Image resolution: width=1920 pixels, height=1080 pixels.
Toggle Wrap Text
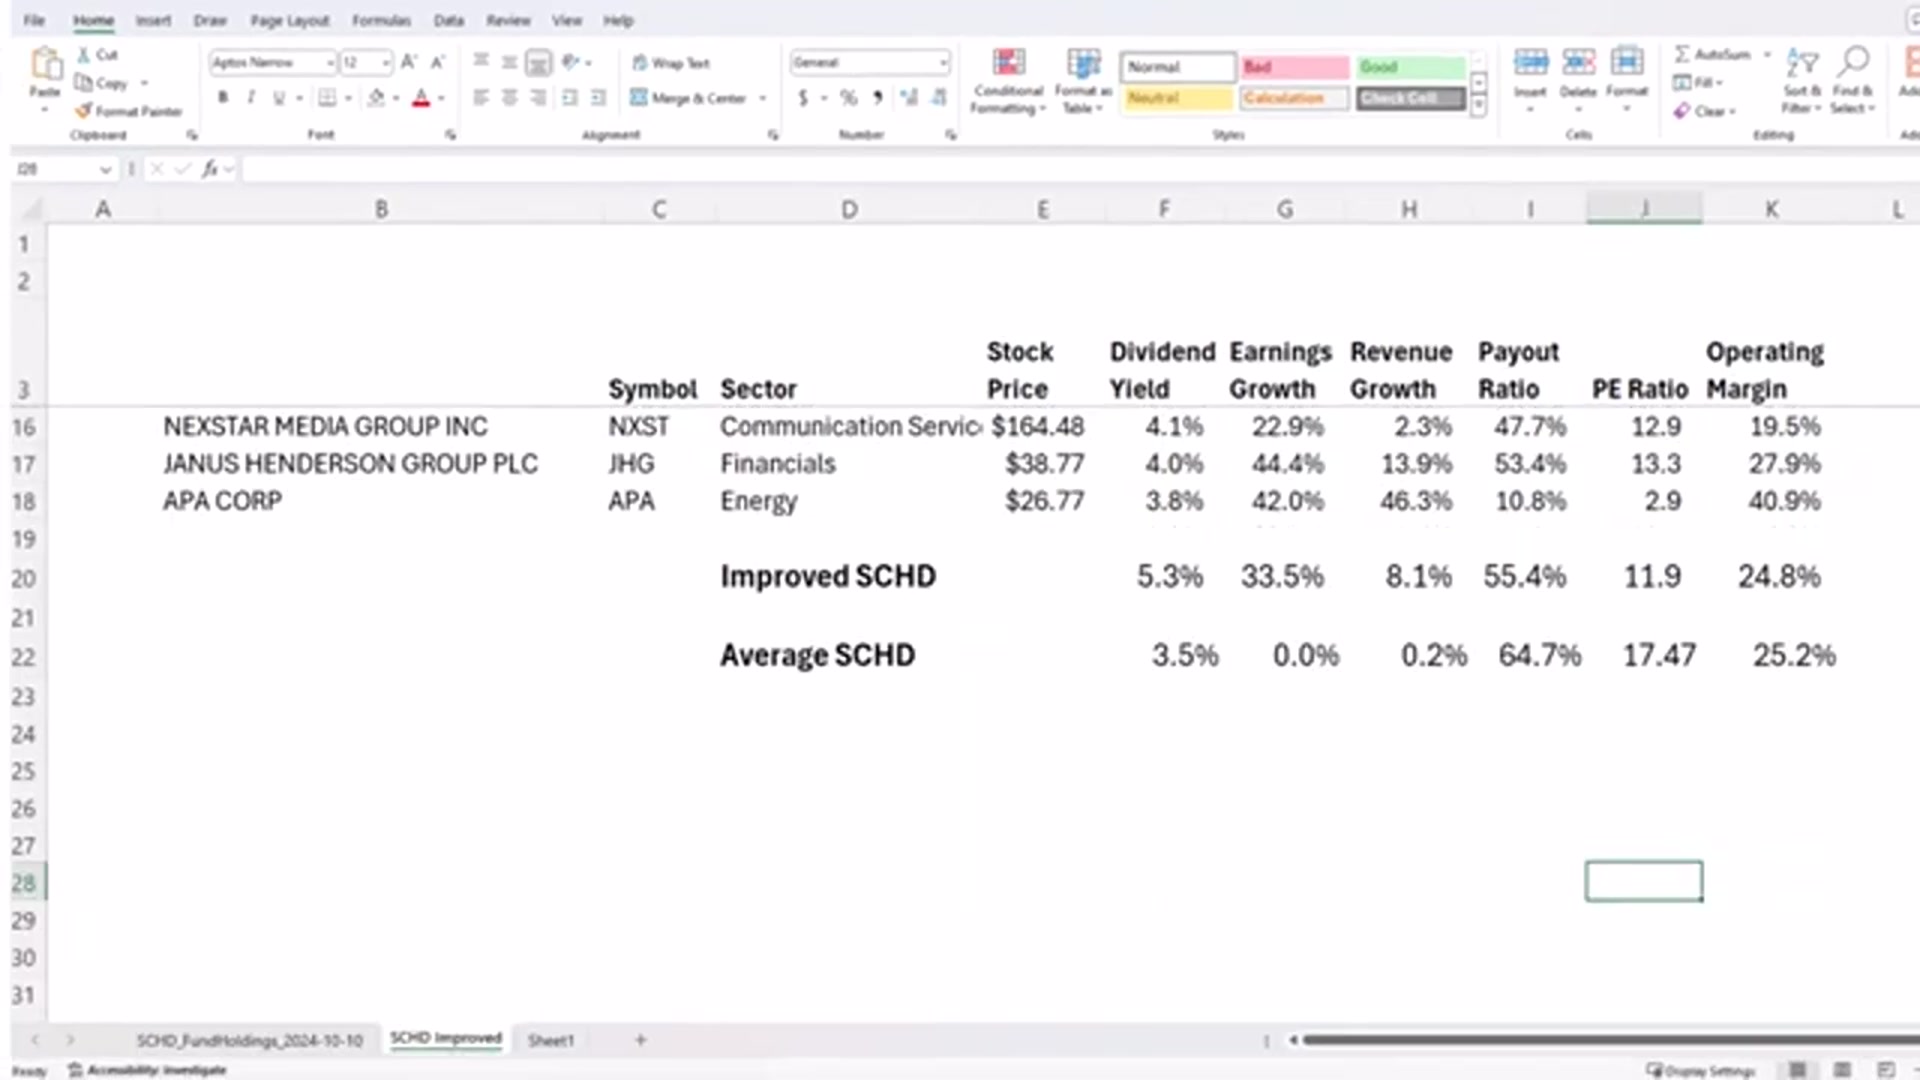[x=670, y=63]
